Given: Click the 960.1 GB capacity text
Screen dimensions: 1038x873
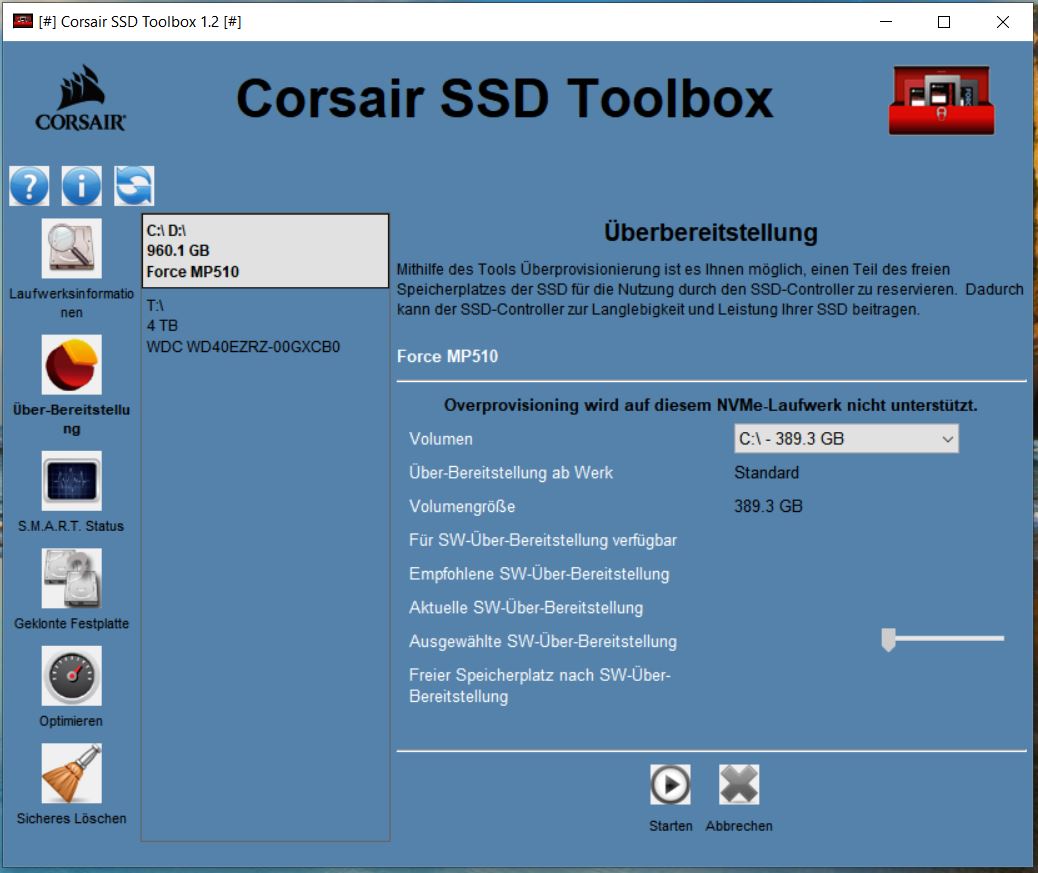Looking at the screenshot, I should tap(178, 251).
